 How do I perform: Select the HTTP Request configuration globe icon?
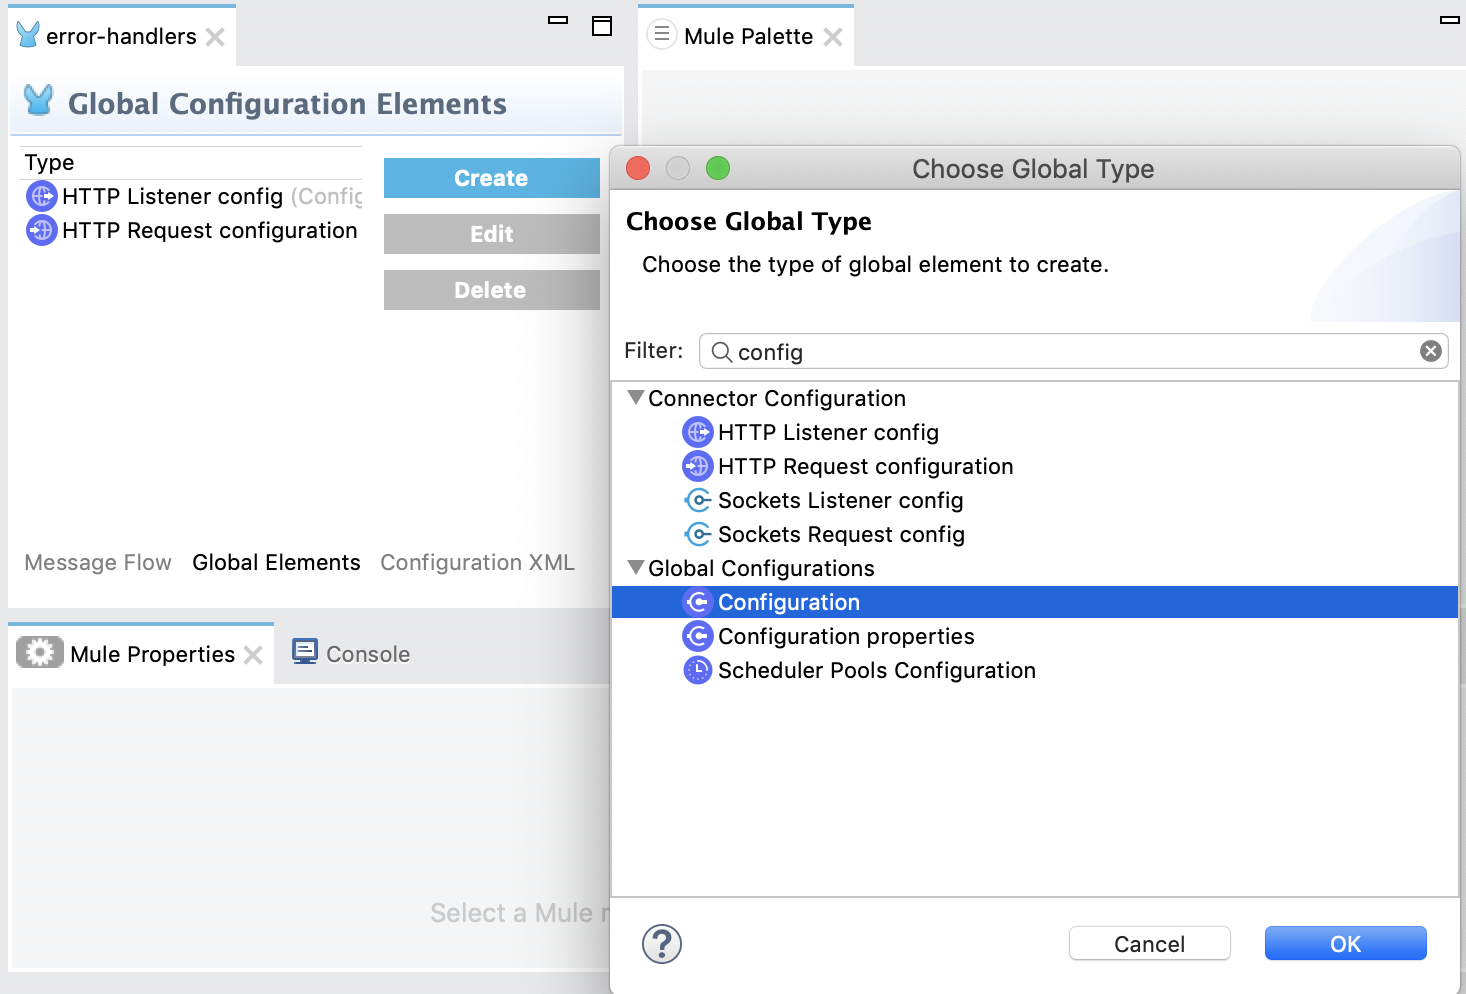(698, 466)
